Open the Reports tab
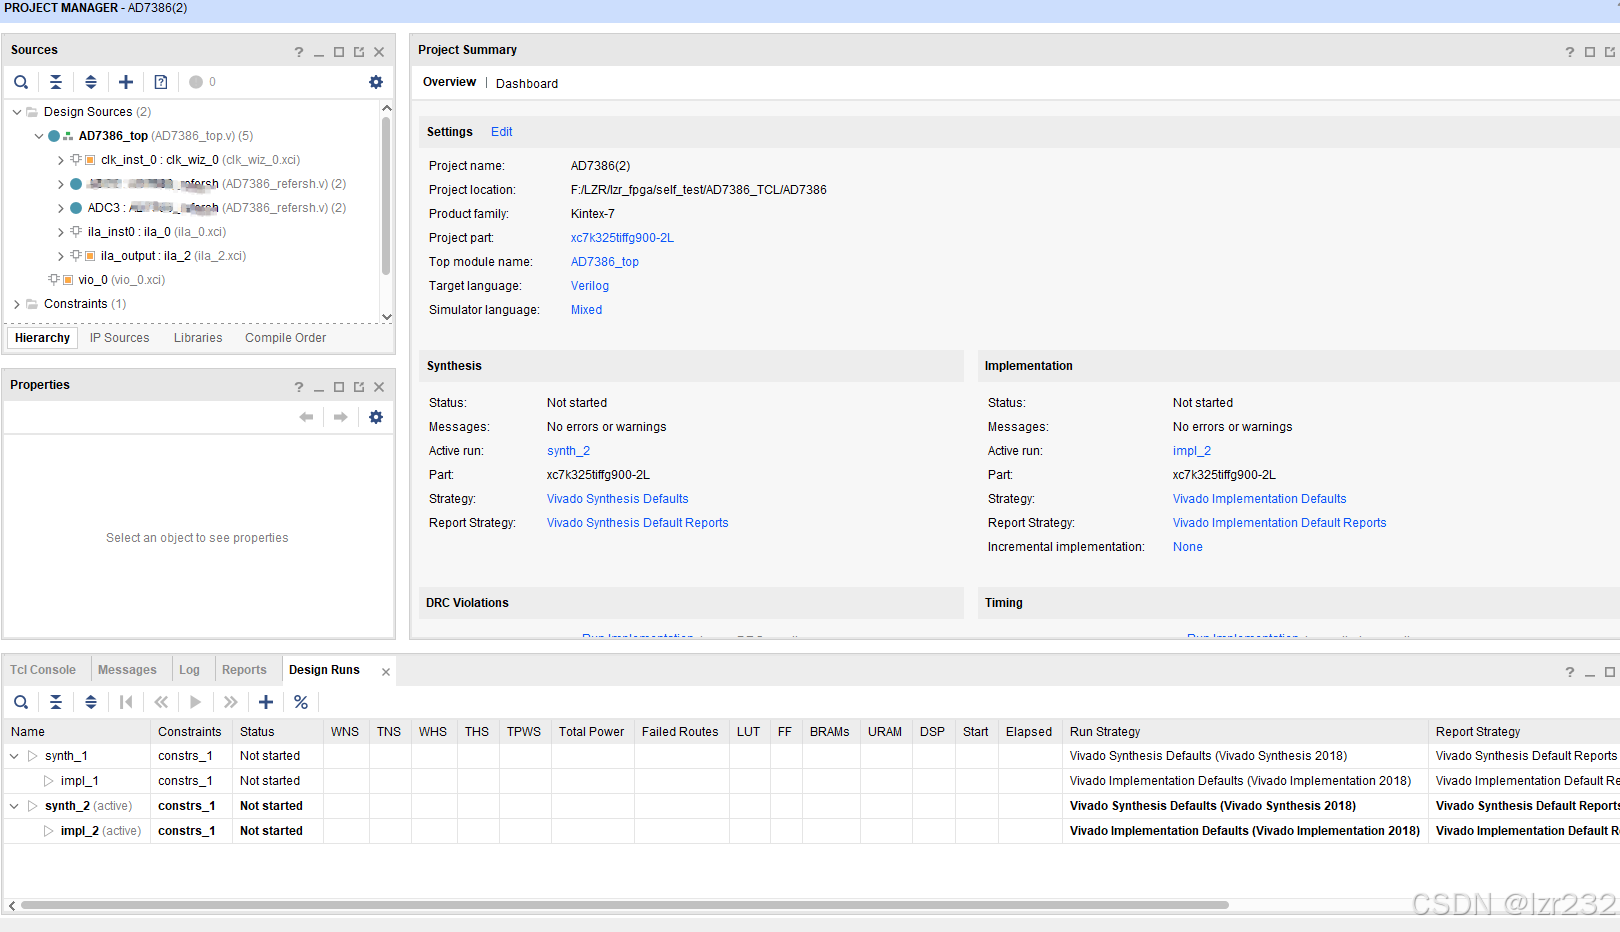The height and width of the screenshot is (932, 1620). click(244, 670)
